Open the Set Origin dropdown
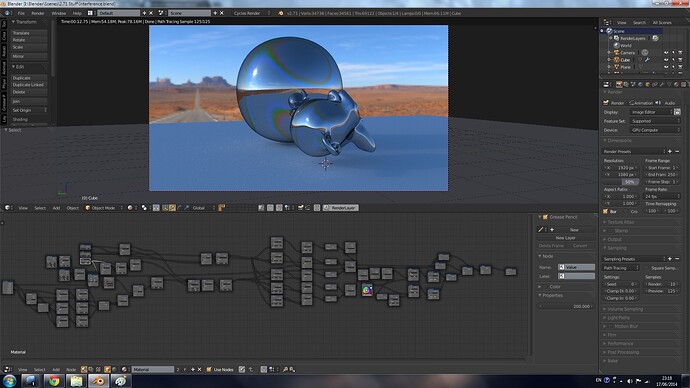Image resolution: width=690 pixels, height=388 pixels. click(29, 110)
